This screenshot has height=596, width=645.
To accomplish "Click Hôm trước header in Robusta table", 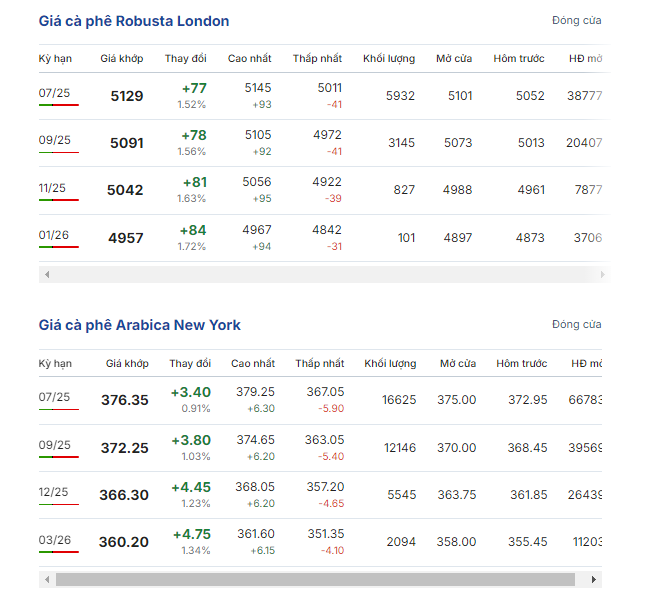I will pos(519,58).
